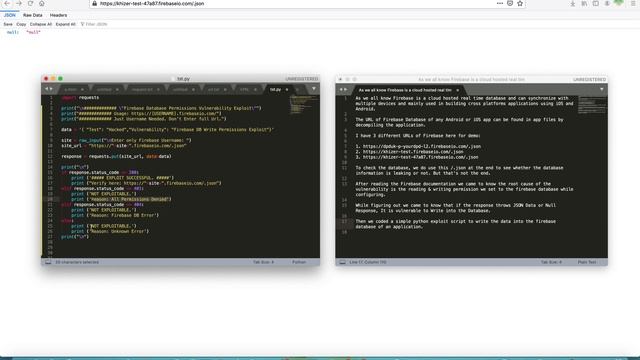The image size is (640, 360).
Task: Open the tab list dropdown in txt.py window
Action: (313, 89)
